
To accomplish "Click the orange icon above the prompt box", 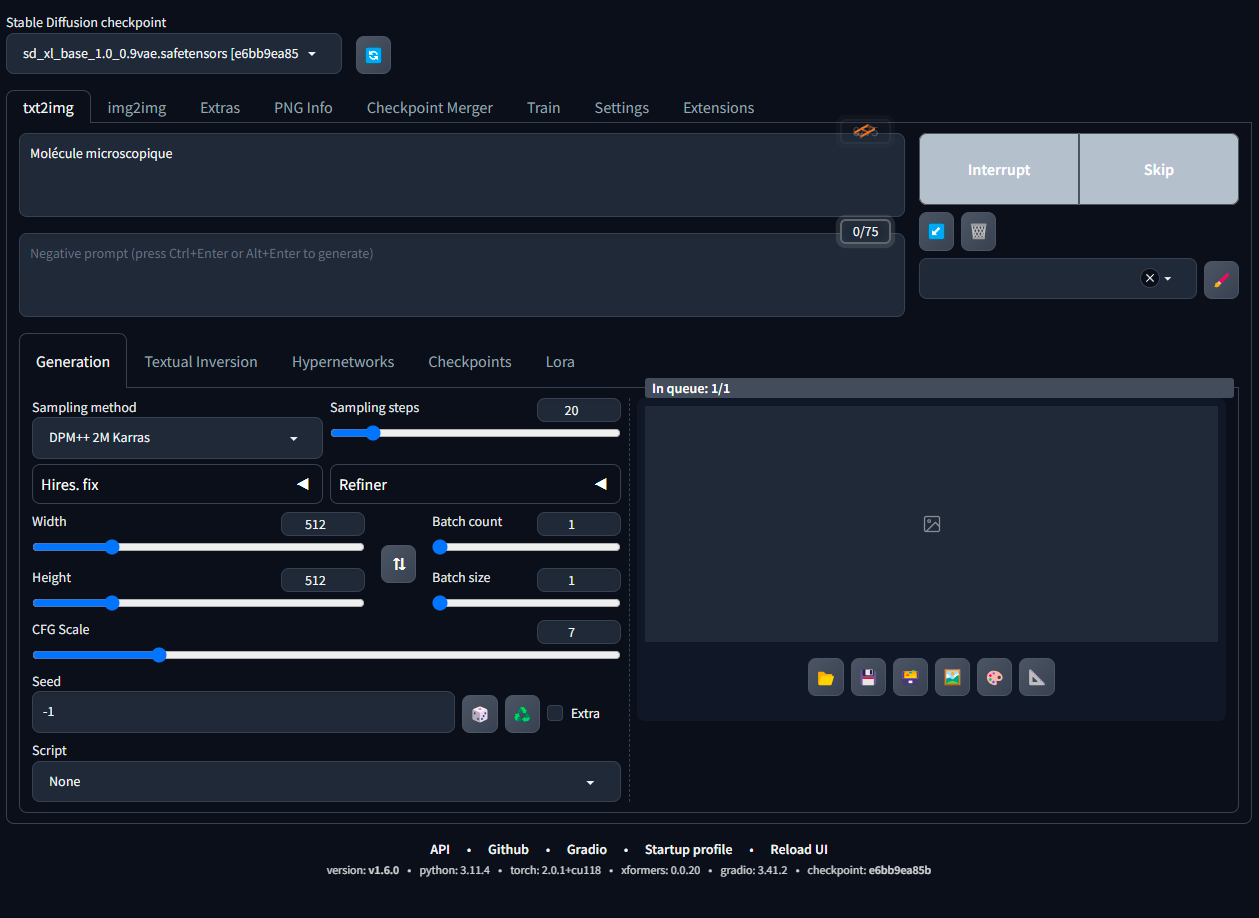I will 865,131.
